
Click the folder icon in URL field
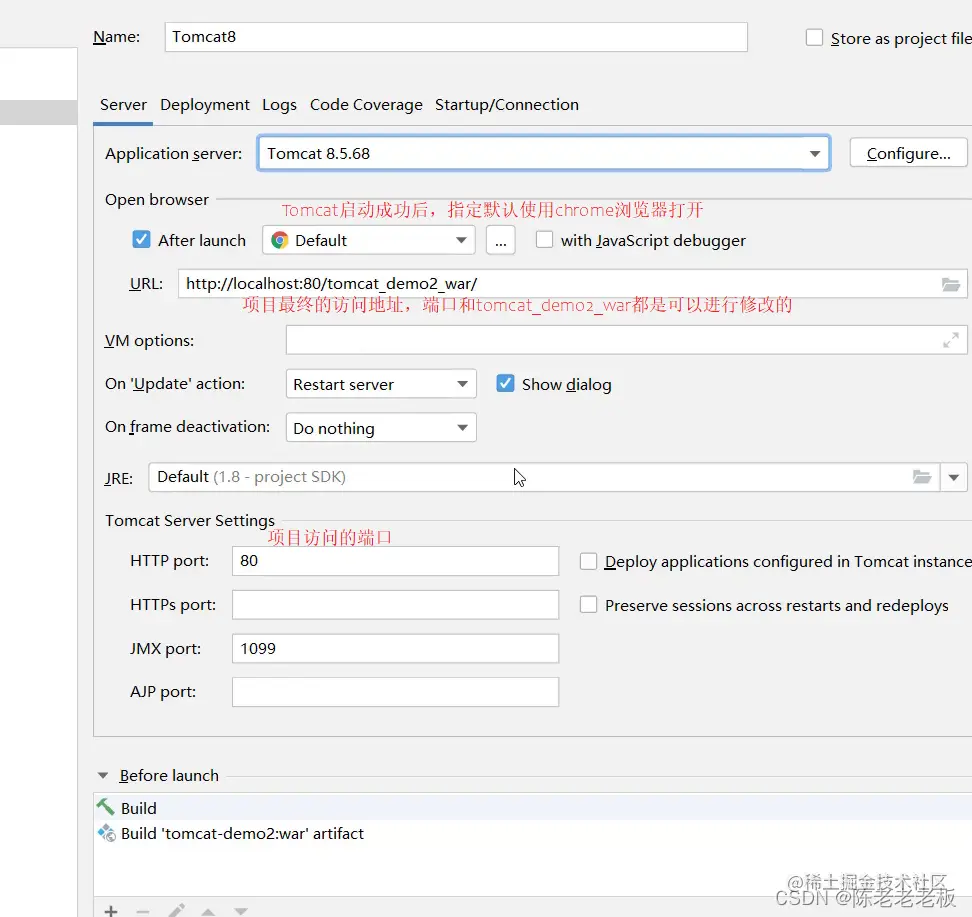point(950,285)
